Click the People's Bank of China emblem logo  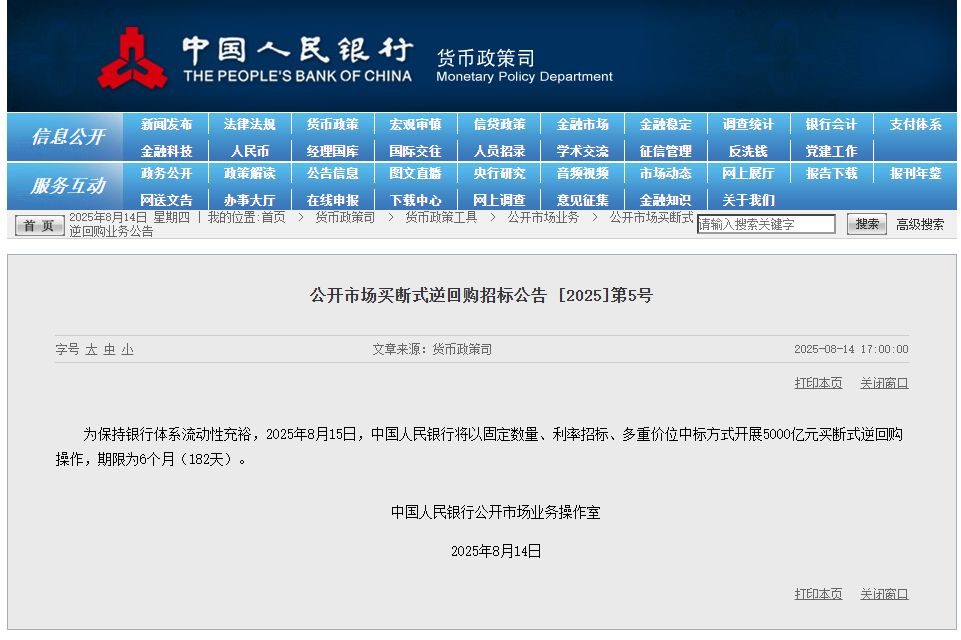click(x=135, y=56)
